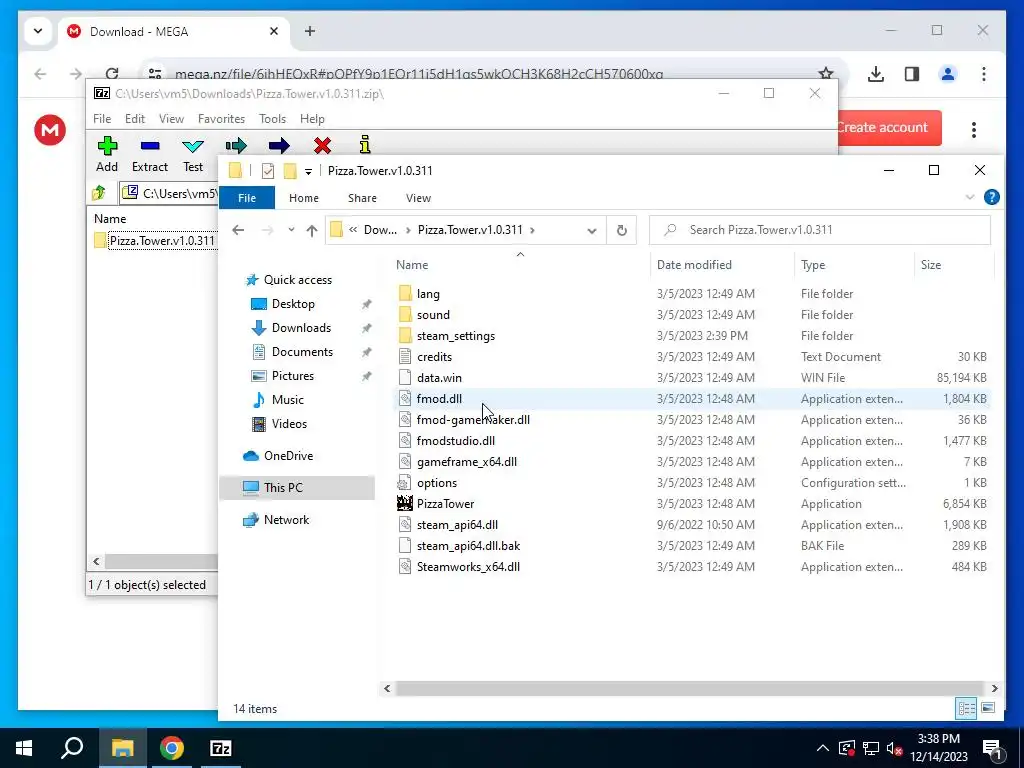
Task: Select the credits text document
Action: tap(434, 357)
